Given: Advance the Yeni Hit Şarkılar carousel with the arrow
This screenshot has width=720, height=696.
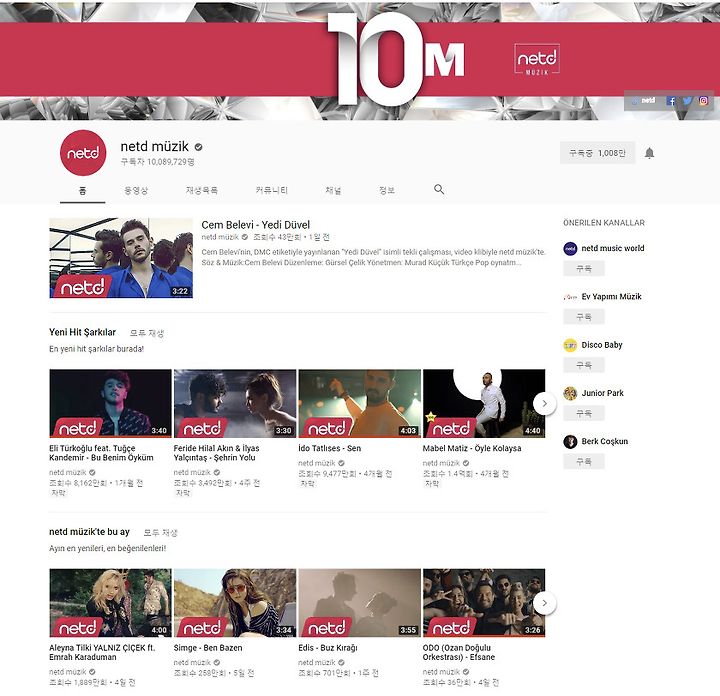Looking at the screenshot, I should 545,404.
